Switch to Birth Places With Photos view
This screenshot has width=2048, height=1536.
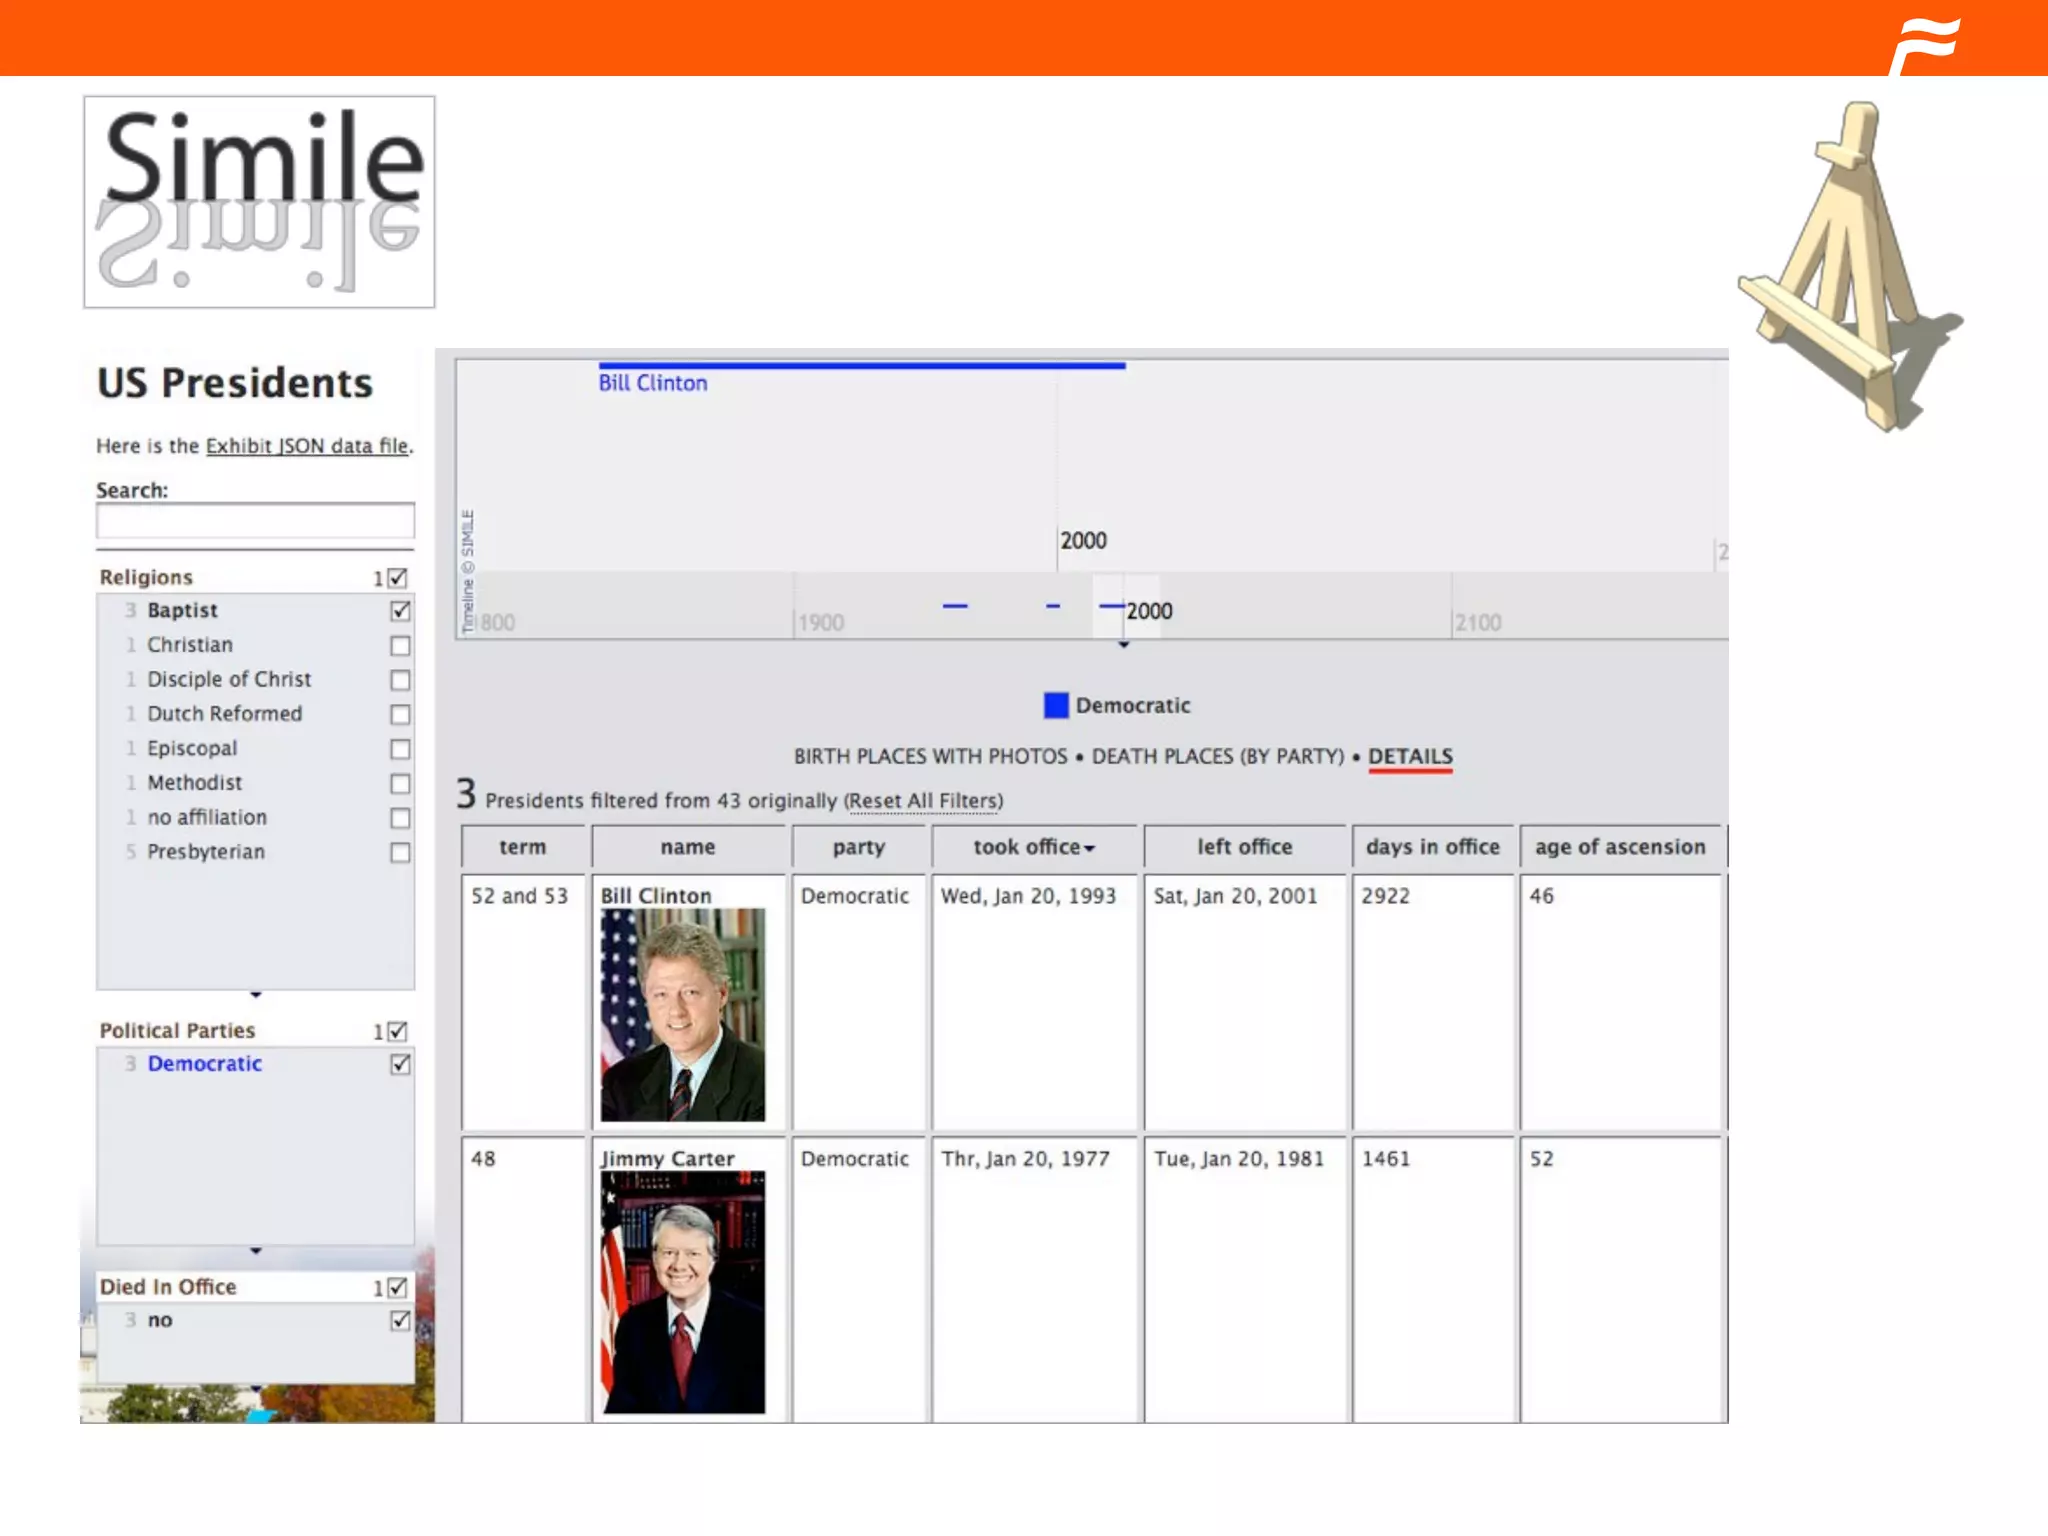click(930, 757)
